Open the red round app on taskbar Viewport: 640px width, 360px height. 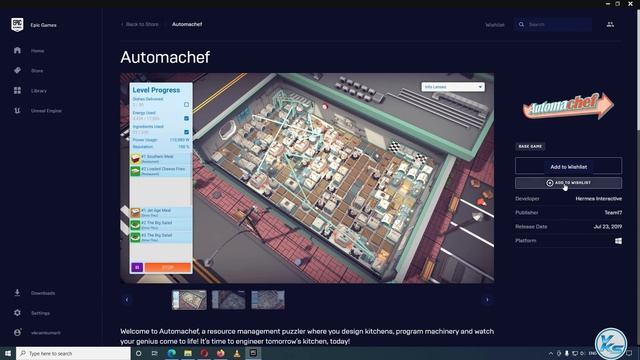[x=204, y=353]
